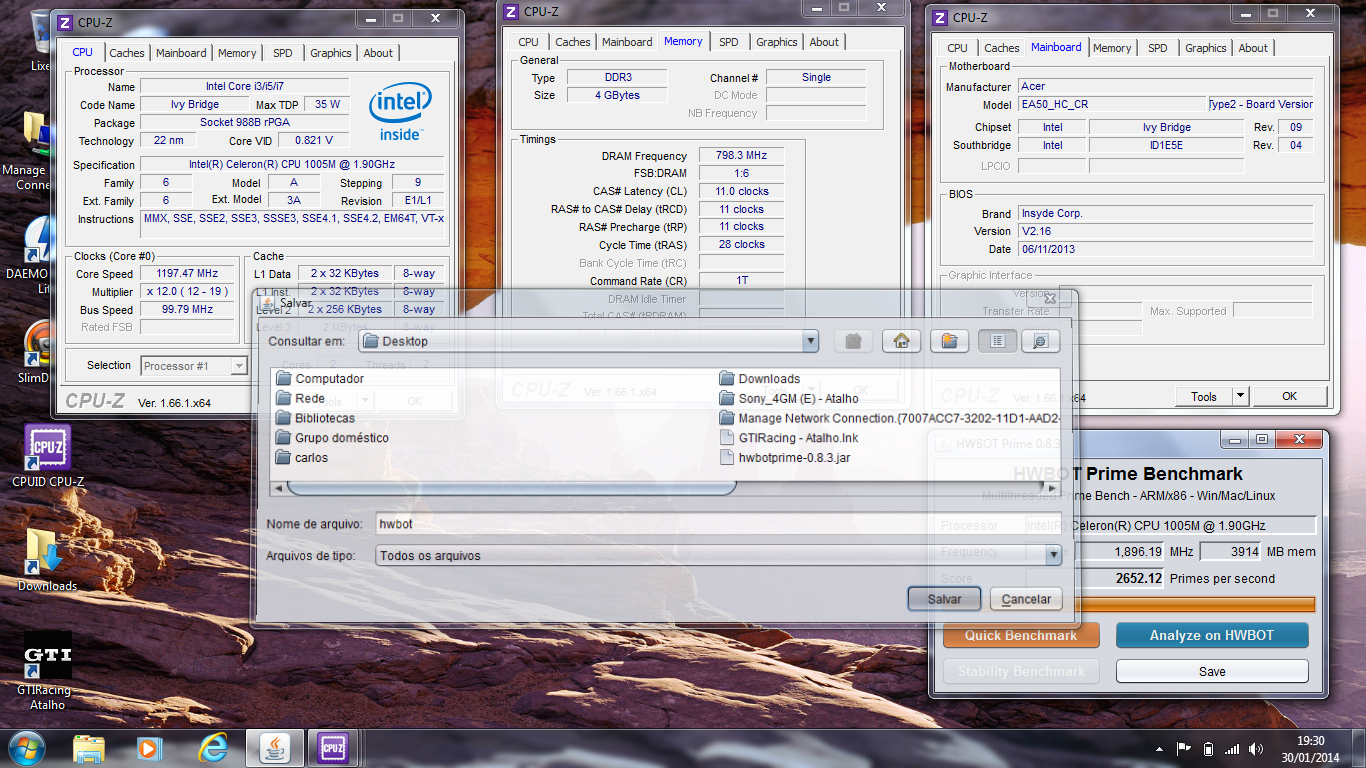The height and width of the screenshot is (768, 1366).
Task: Click Quick Benchmark in HWBOT Prime
Action: click(1021, 635)
